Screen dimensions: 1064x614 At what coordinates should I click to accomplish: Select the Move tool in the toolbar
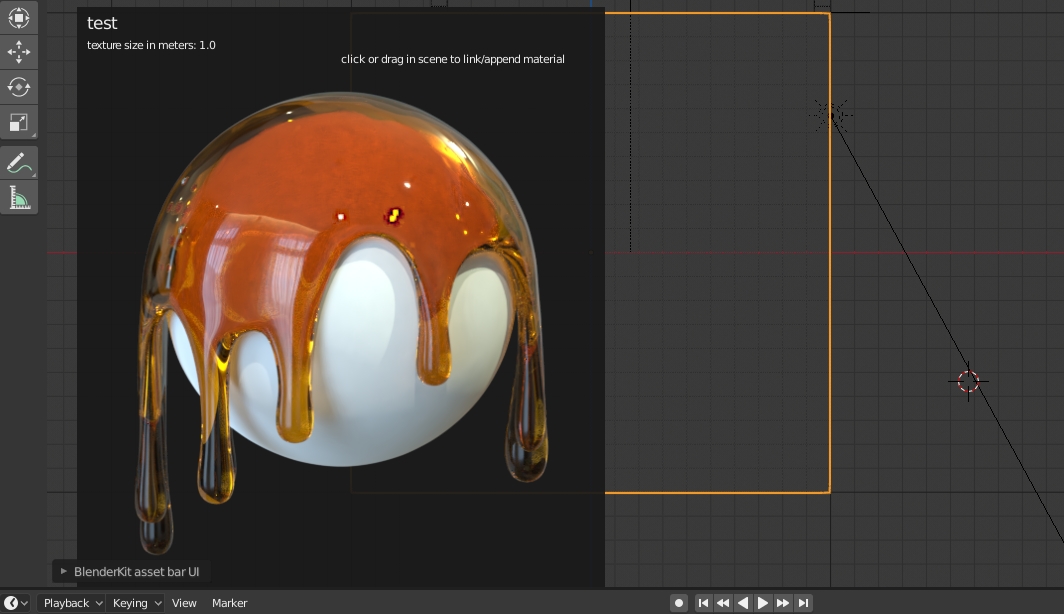point(18,52)
